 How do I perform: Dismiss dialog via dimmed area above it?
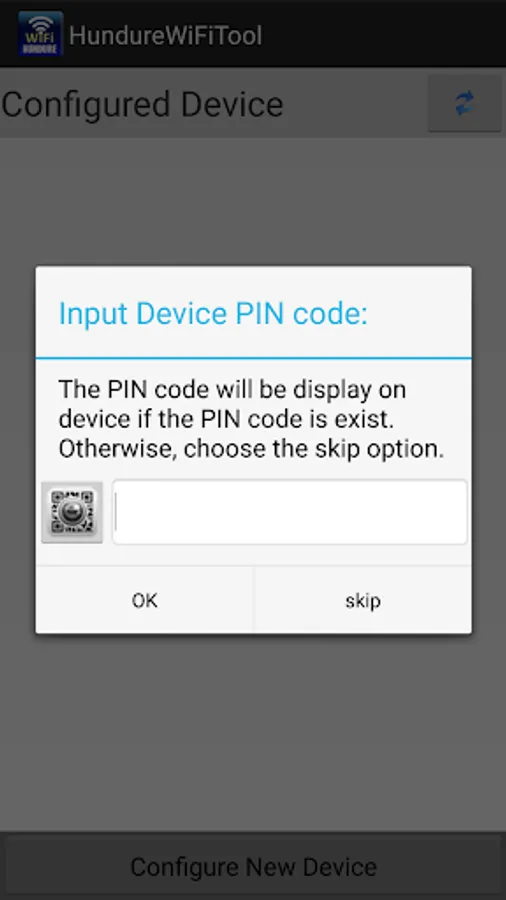pos(253,201)
